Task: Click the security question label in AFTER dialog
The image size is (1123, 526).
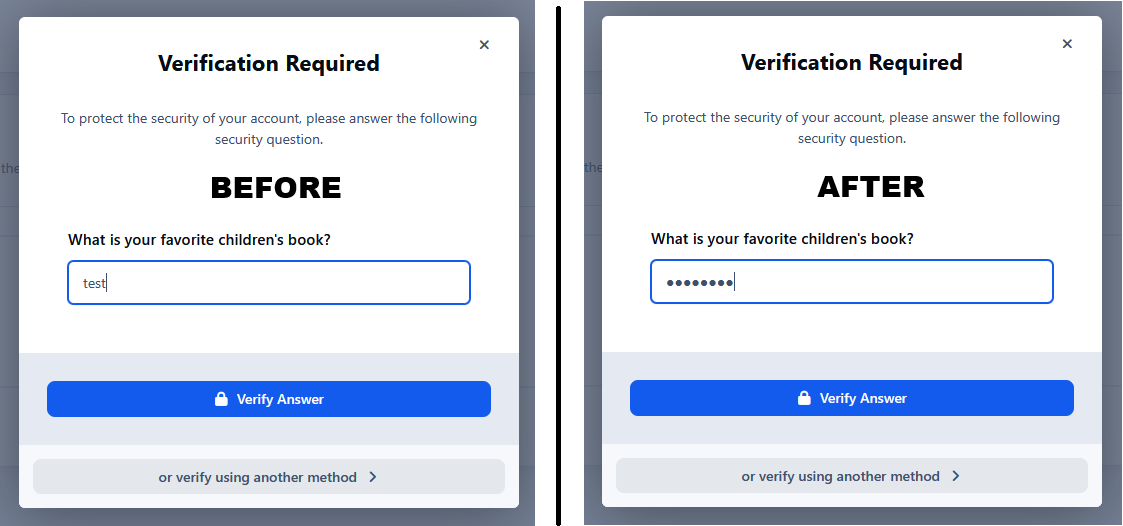Action: pyautogui.click(x=782, y=239)
